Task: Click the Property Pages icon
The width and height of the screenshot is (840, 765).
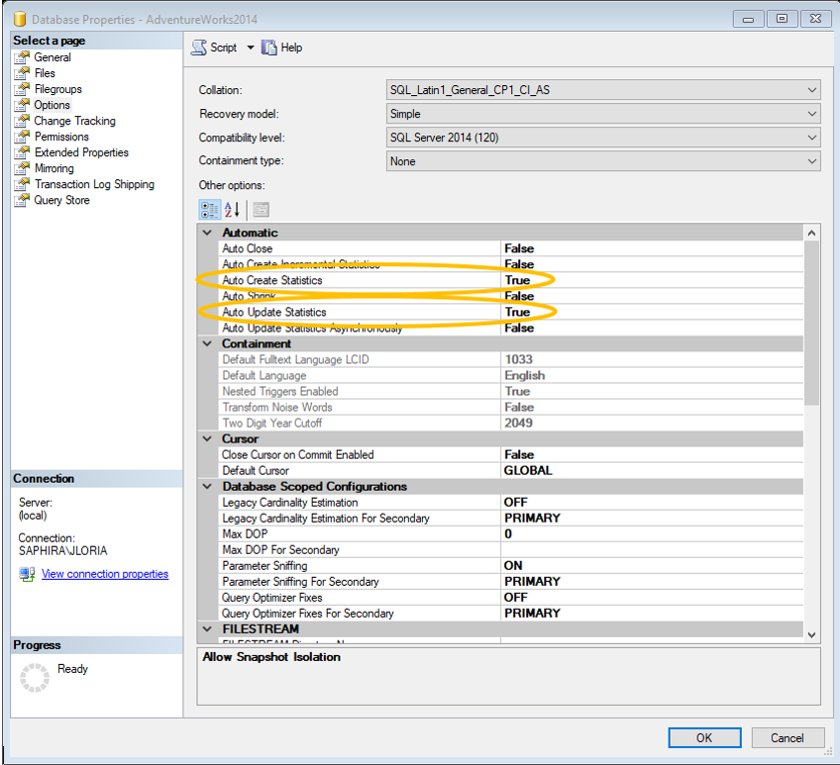Action: click(261, 209)
